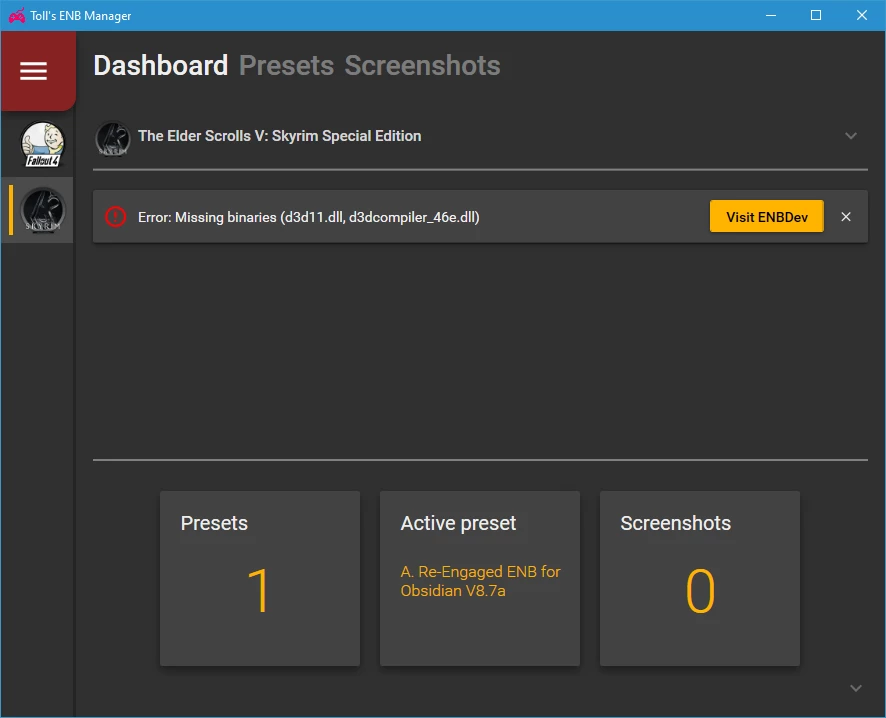Switch to the Dashboard tab

[x=160, y=66]
